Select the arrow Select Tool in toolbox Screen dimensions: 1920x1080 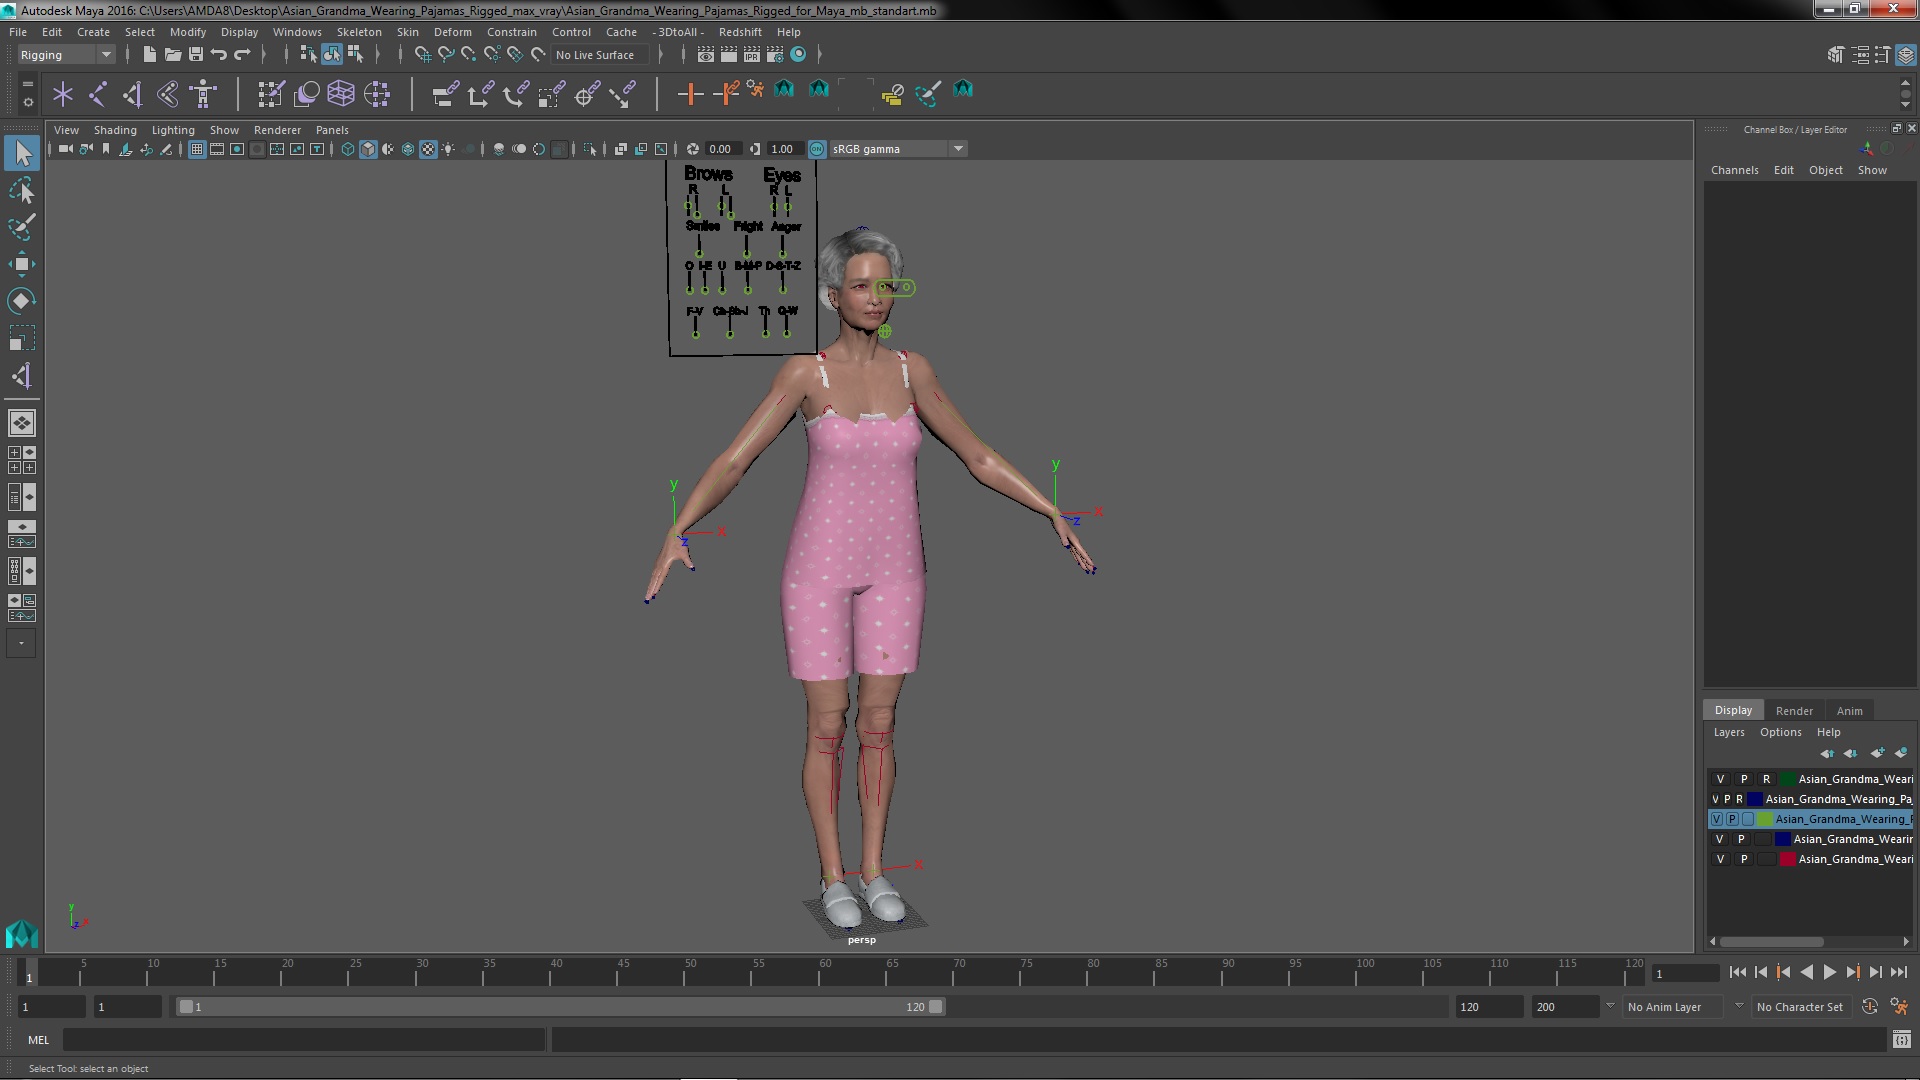pyautogui.click(x=22, y=153)
